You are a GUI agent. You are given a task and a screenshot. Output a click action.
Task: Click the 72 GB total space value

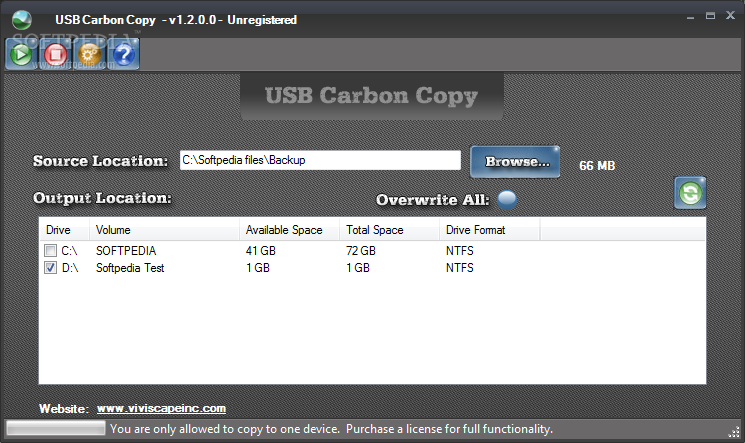pos(361,250)
